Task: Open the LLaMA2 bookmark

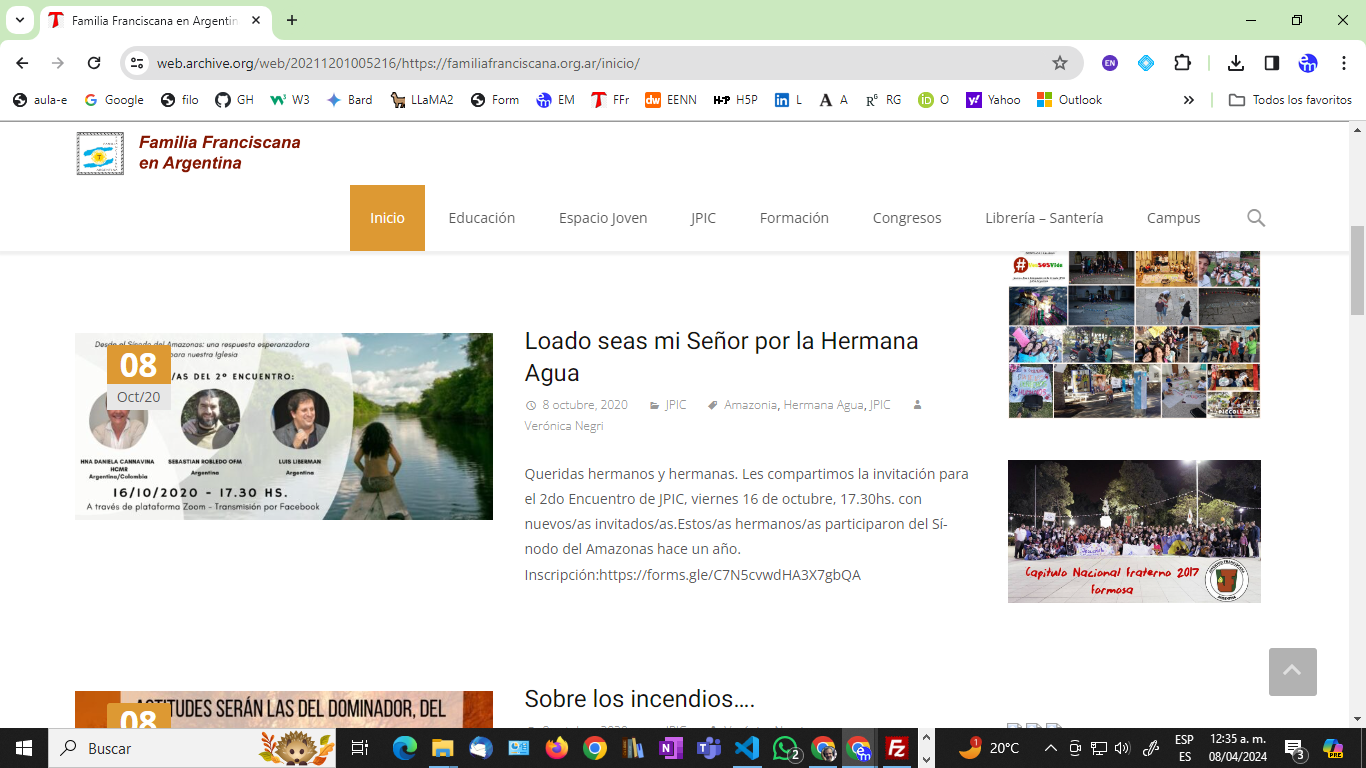Action: (422, 100)
